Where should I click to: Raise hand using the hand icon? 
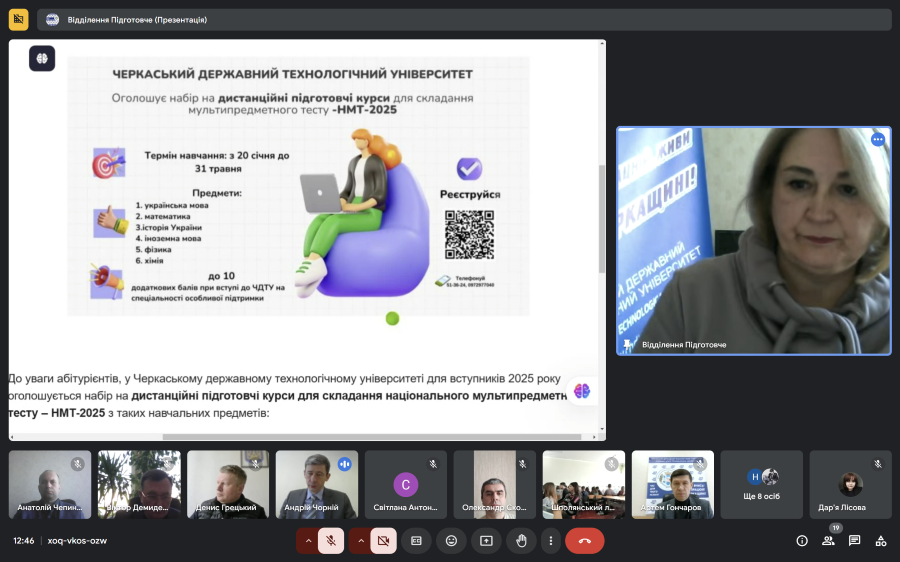tap(521, 541)
